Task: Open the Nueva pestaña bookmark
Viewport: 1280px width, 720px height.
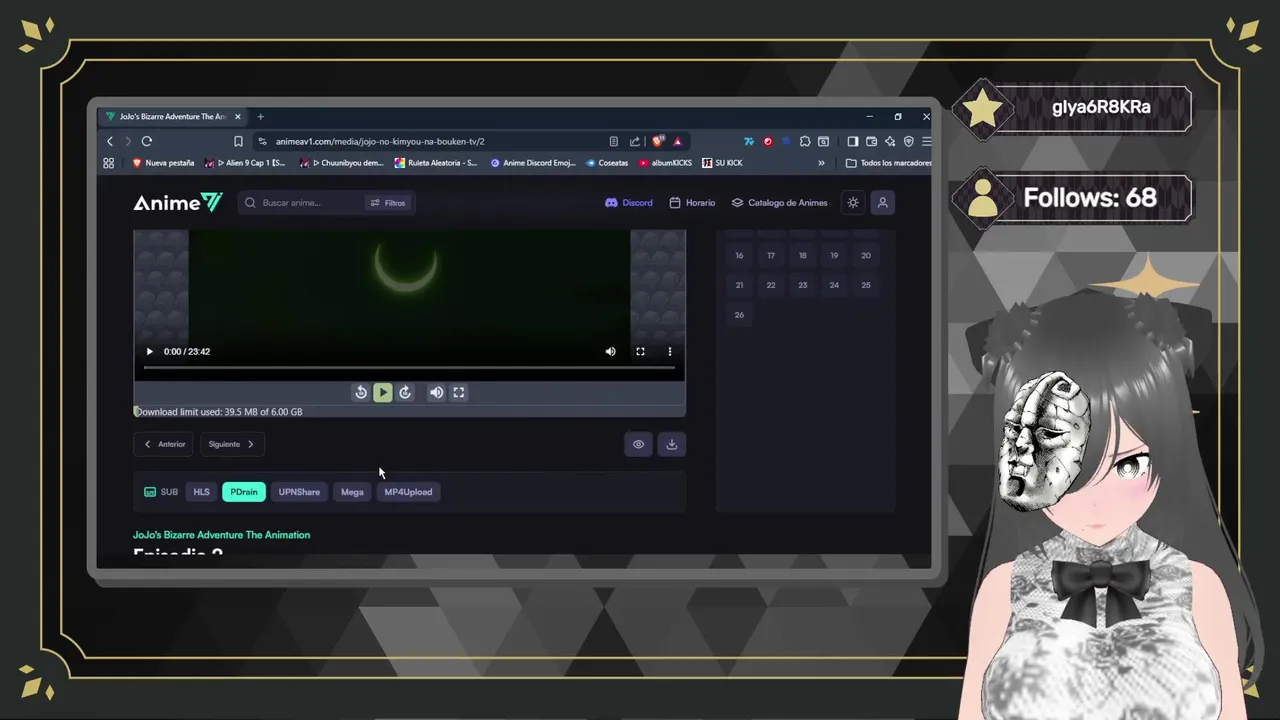Action: [x=163, y=163]
